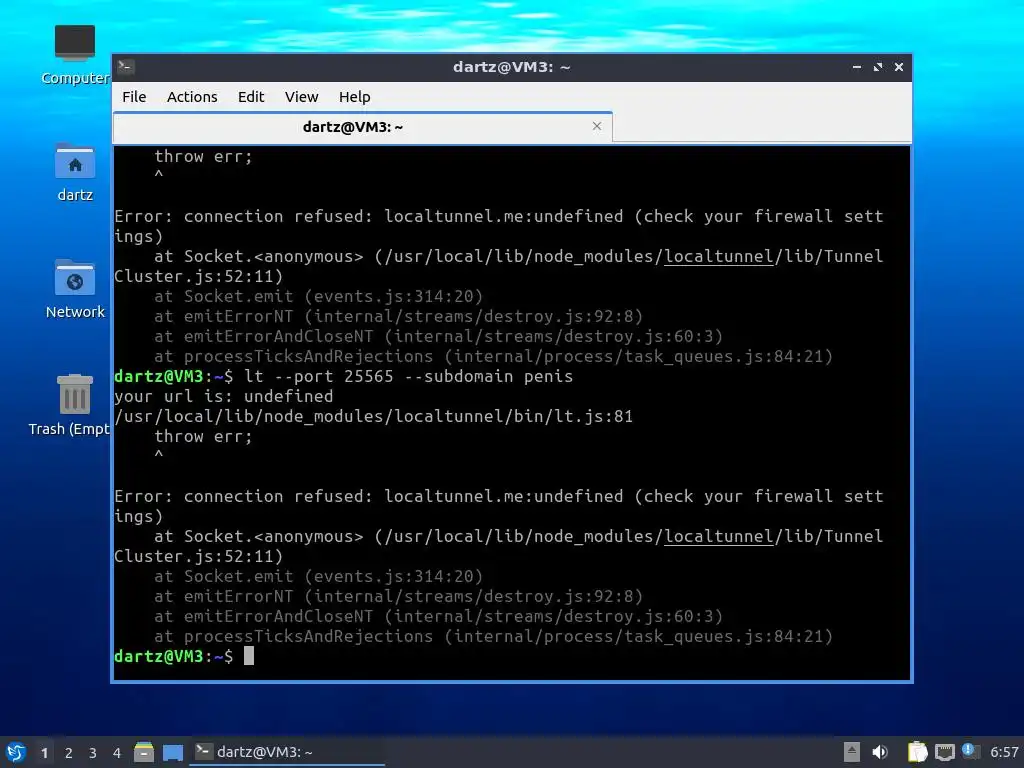Click the update notifier tray icon
1024x768 pixels.
click(970, 751)
